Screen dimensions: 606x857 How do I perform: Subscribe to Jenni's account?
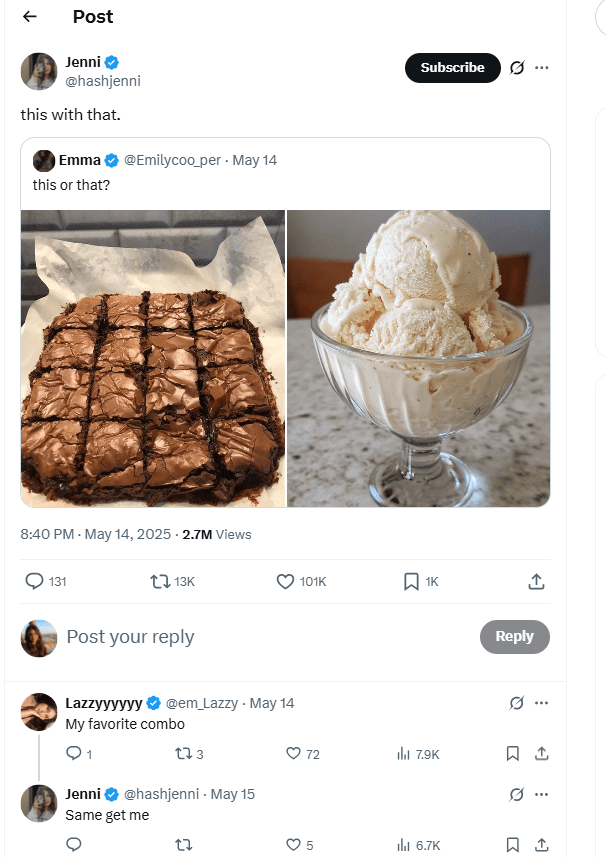point(452,68)
